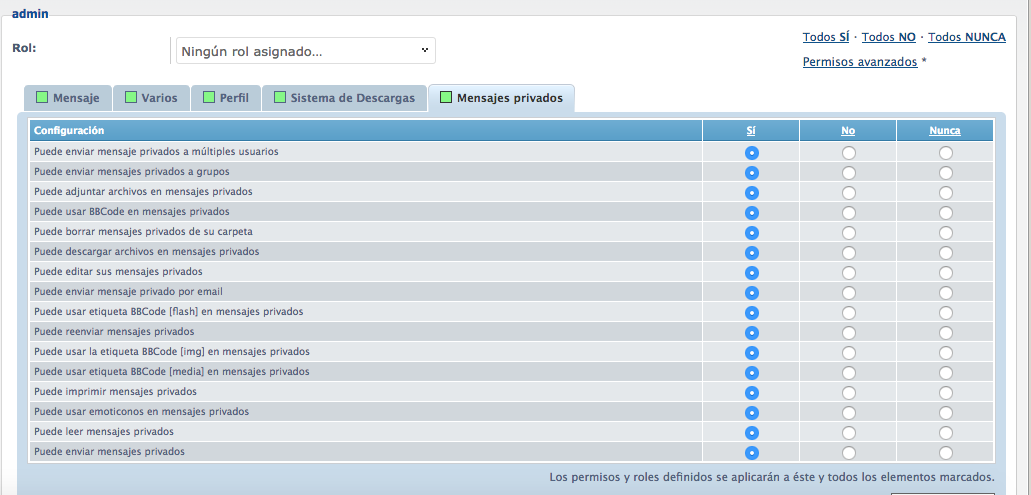
Task: Click the 'Todos NUNCA' link
Action: (966, 37)
